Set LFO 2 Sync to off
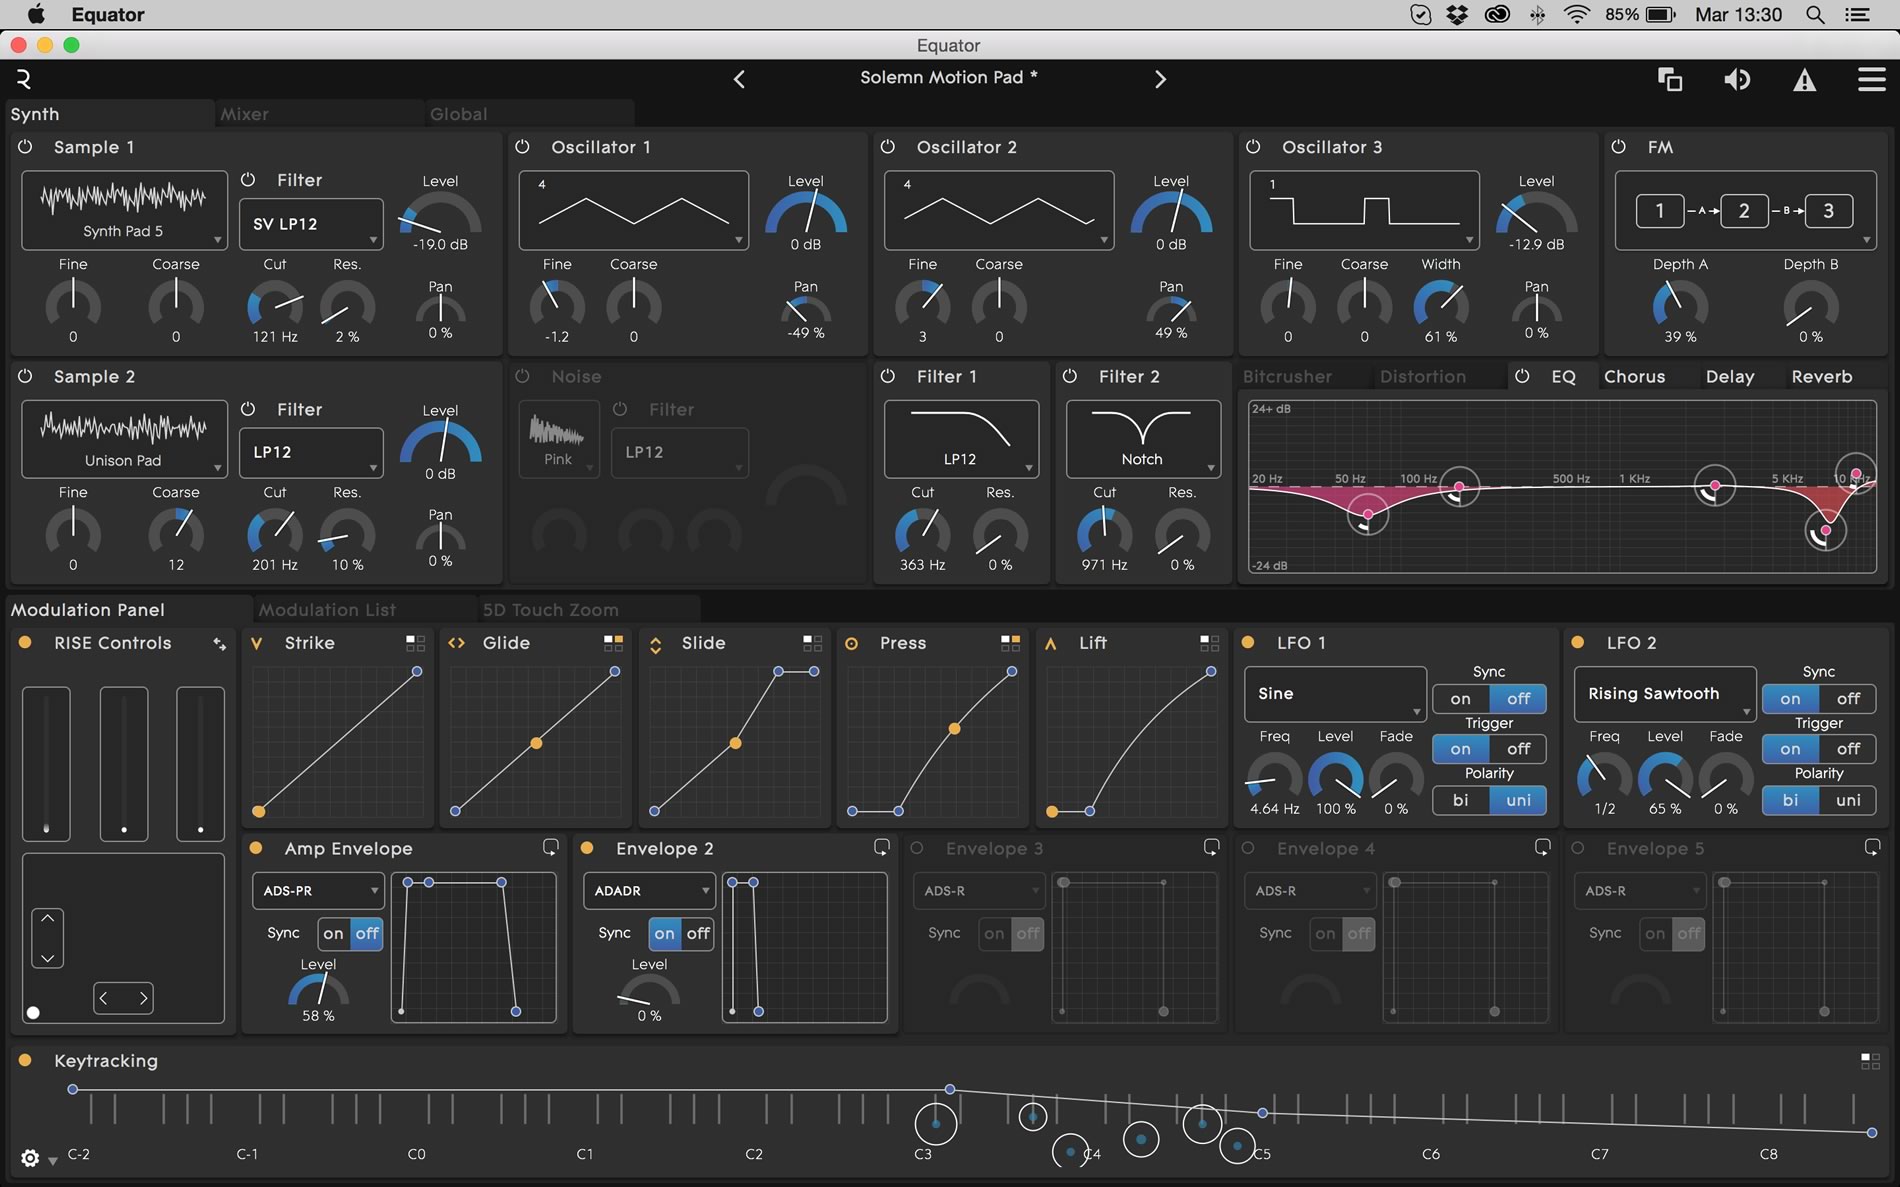This screenshot has height=1187, width=1900. (1848, 699)
